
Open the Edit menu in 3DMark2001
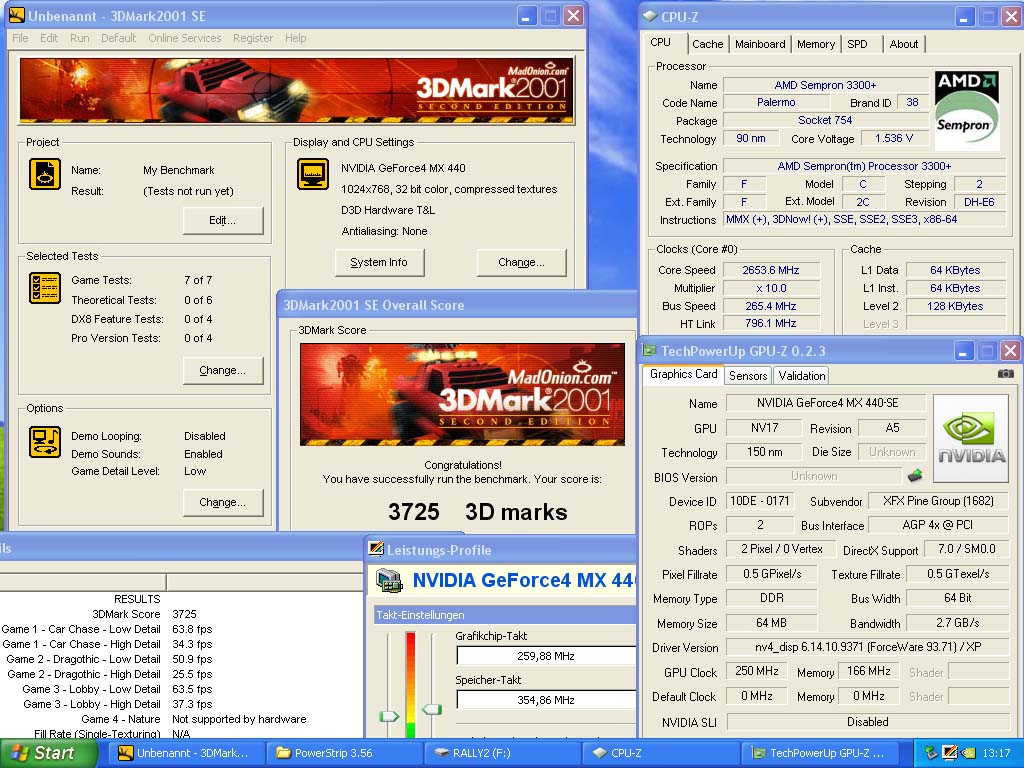[49, 38]
